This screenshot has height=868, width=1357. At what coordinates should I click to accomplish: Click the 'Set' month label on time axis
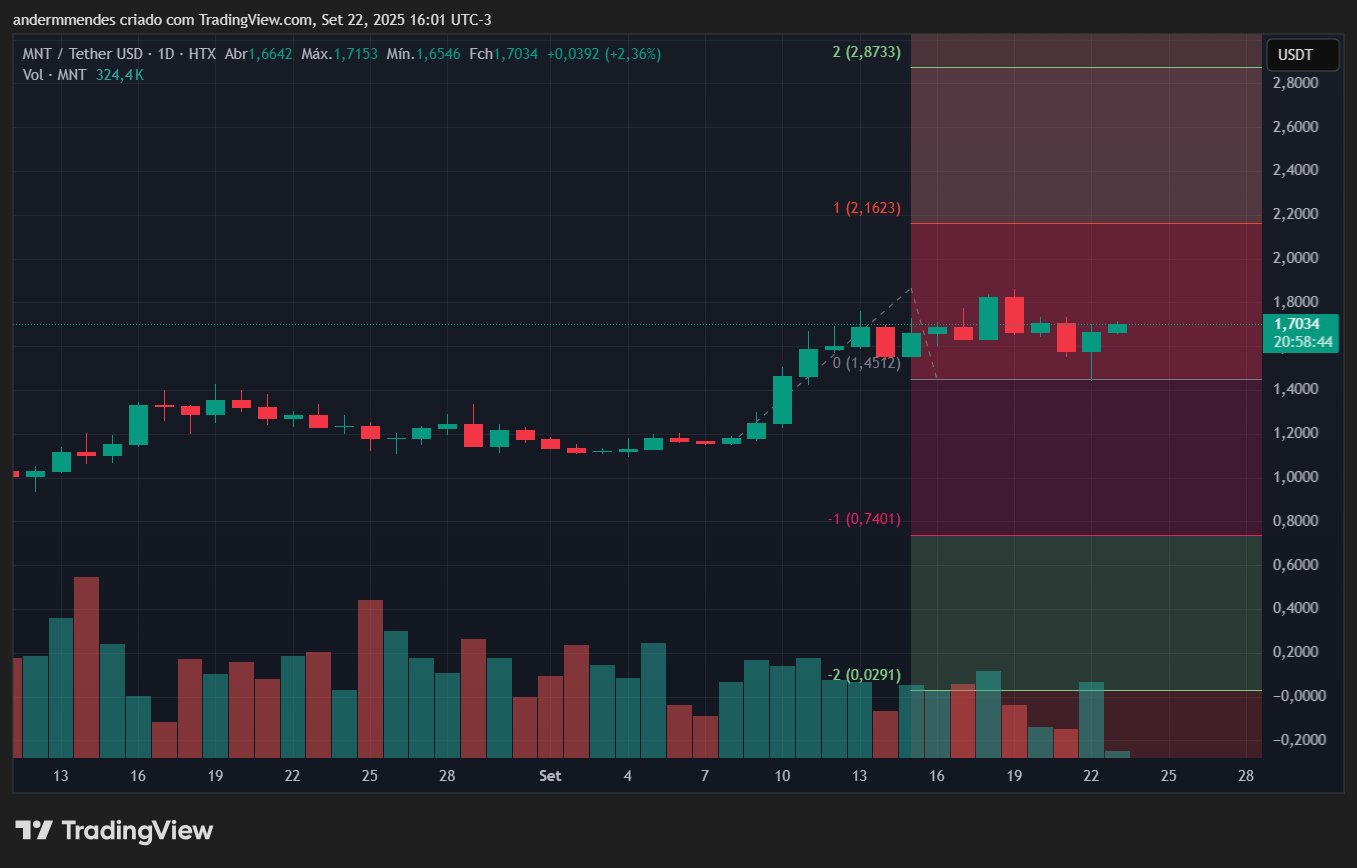tap(550, 776)
